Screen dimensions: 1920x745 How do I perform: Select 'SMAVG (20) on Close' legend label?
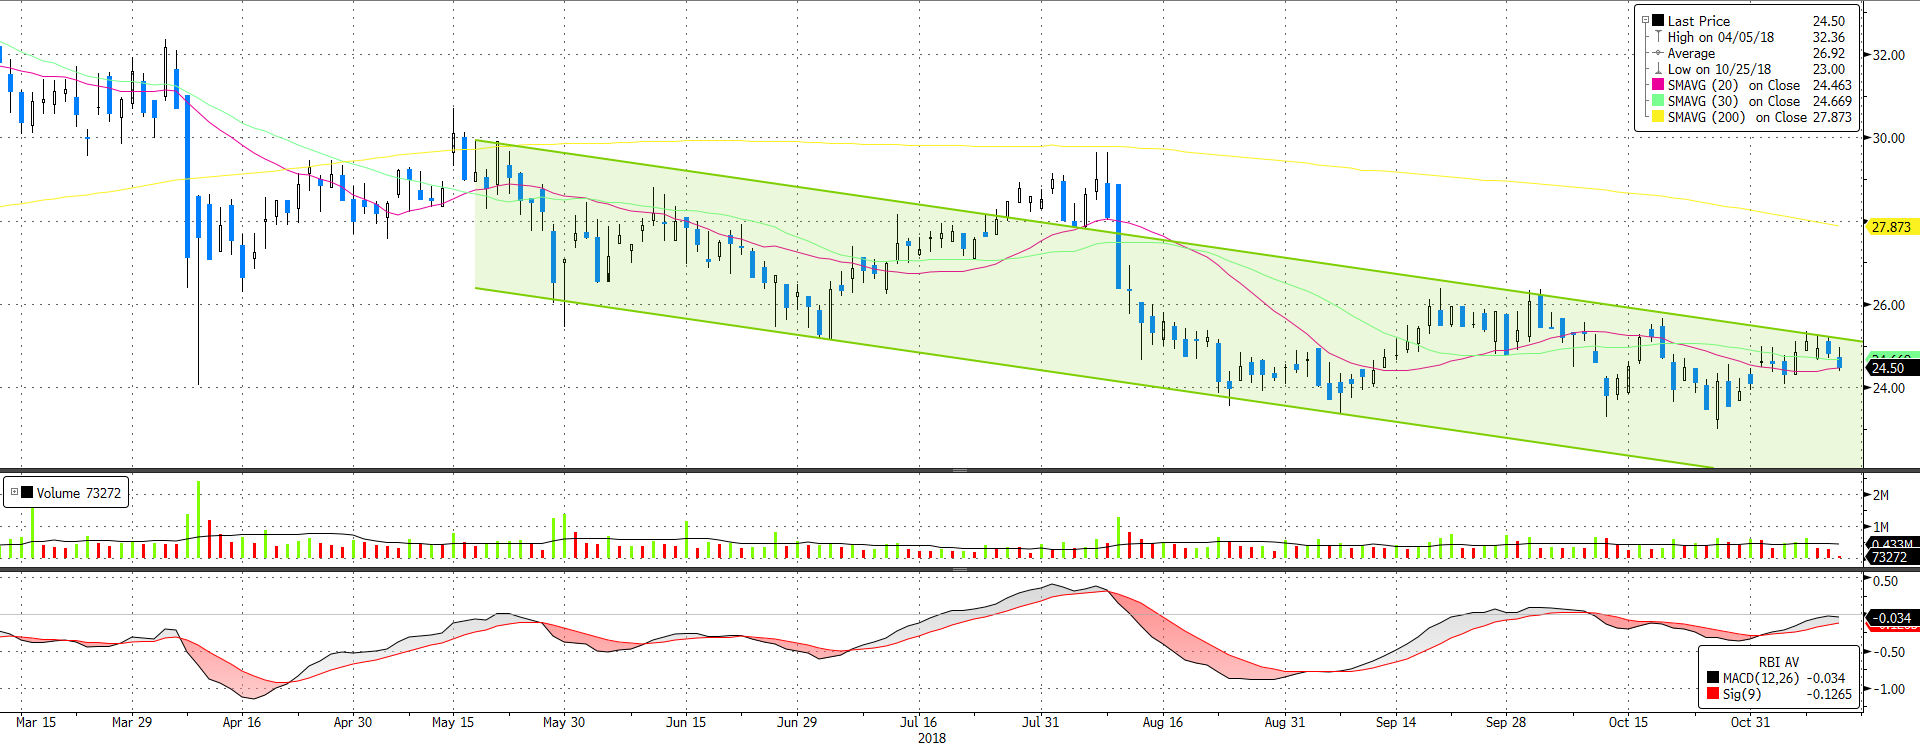point(1733,85)
